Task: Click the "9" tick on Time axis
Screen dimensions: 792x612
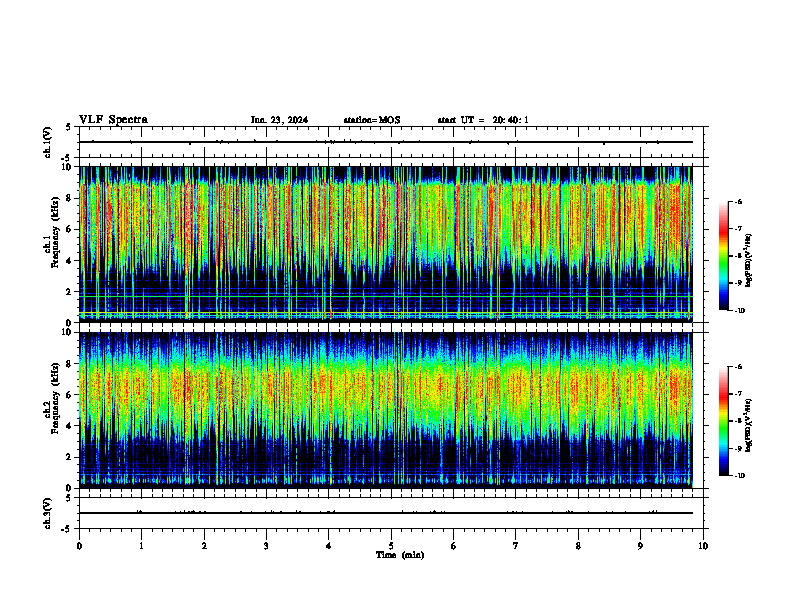Action: click(x=640, y=546)
